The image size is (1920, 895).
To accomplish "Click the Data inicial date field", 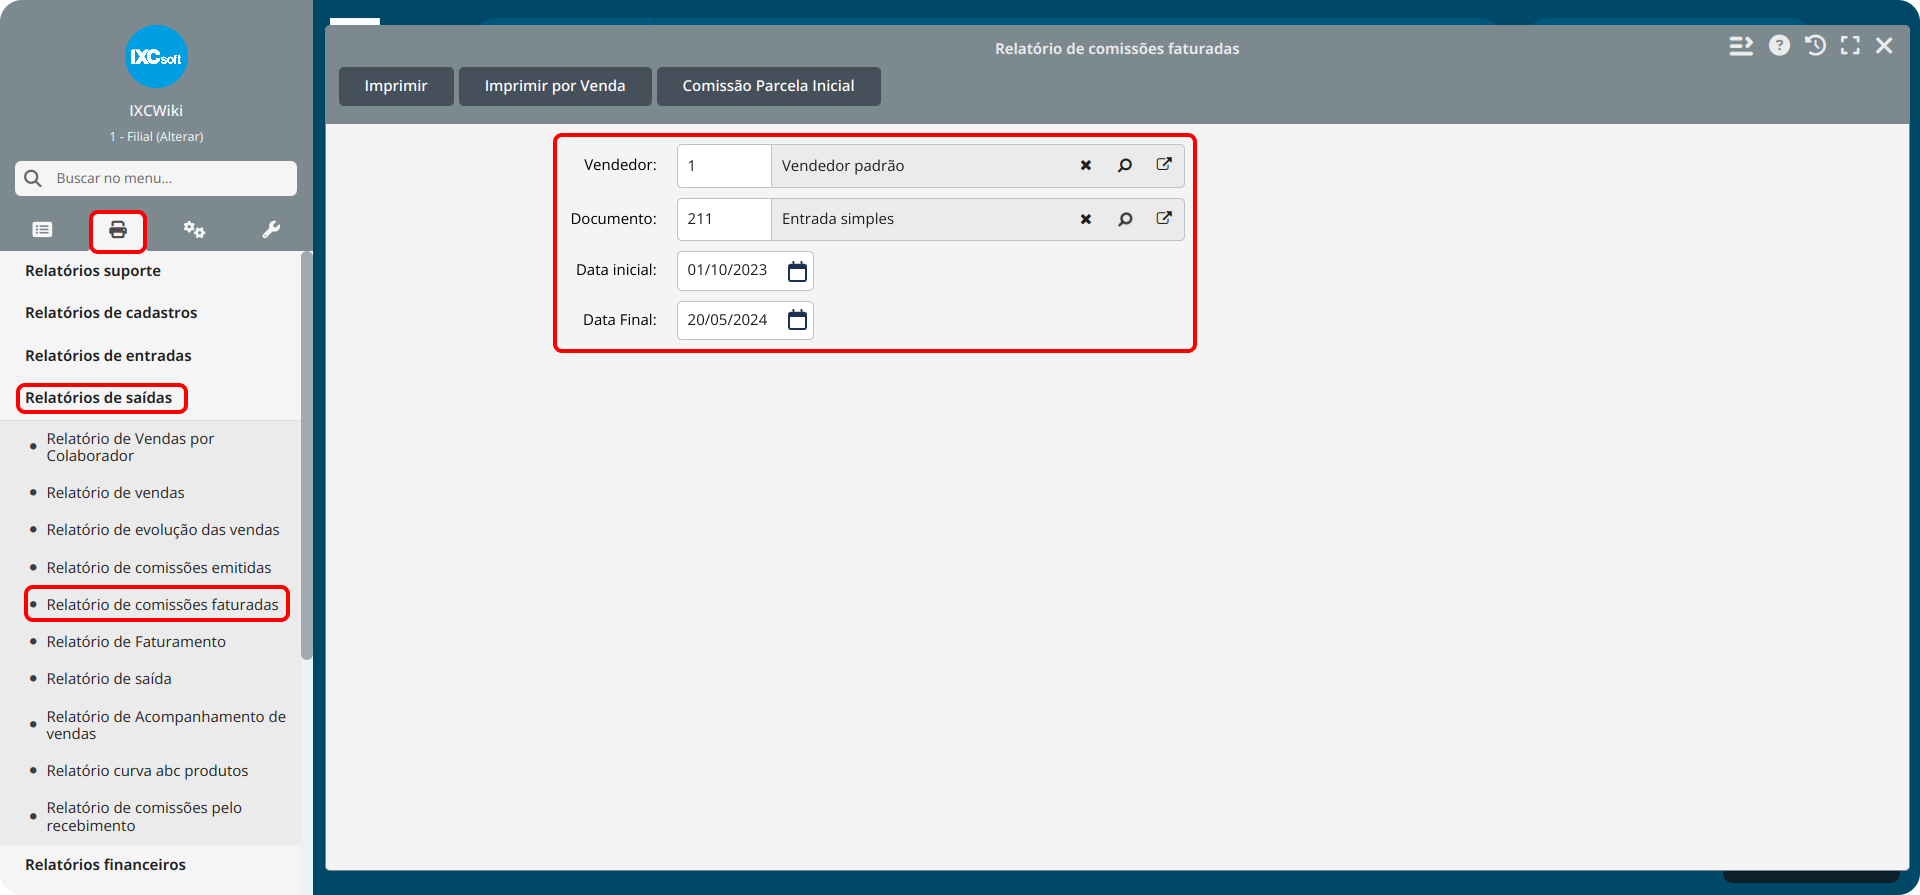I will (x=745, y=271).
